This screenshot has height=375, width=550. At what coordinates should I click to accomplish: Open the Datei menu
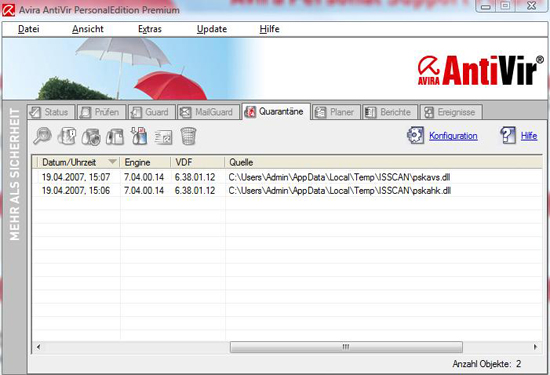28,29
